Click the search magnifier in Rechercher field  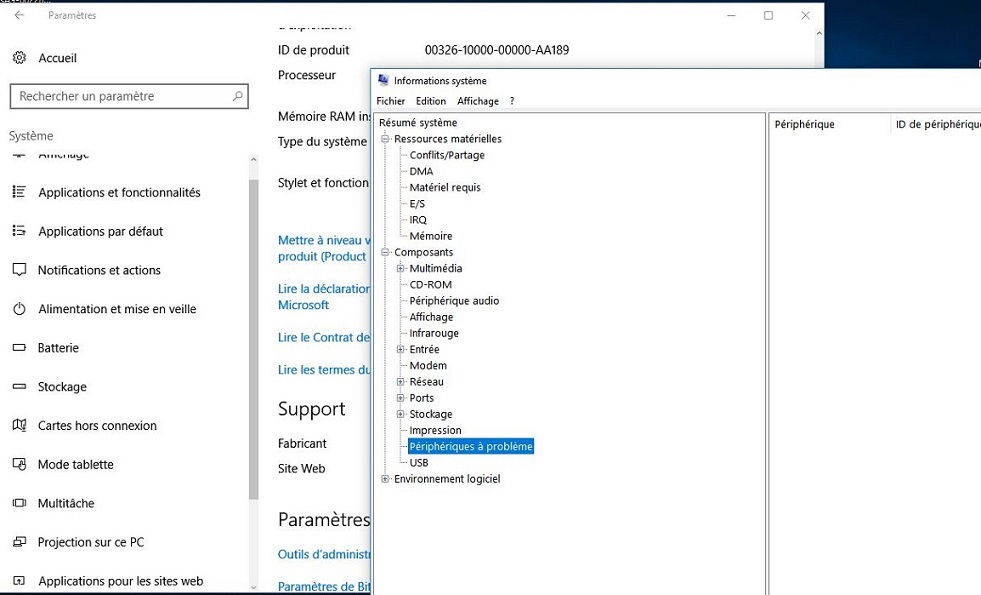[238, 96]
